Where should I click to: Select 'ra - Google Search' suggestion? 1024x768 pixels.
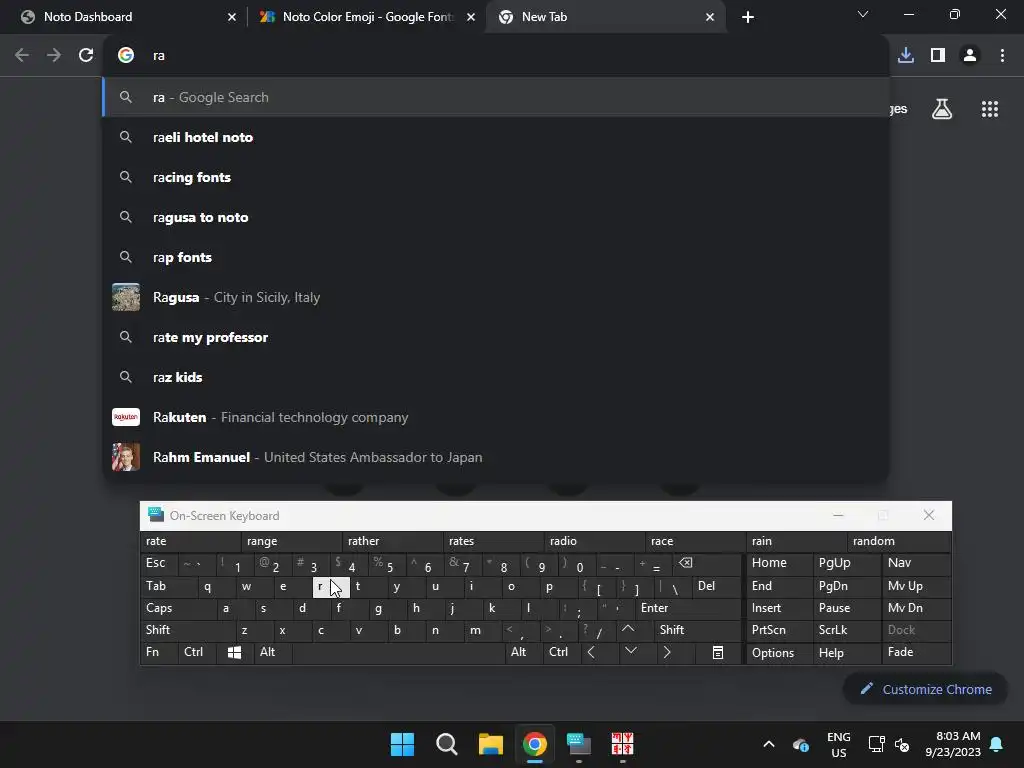point(496,97)
